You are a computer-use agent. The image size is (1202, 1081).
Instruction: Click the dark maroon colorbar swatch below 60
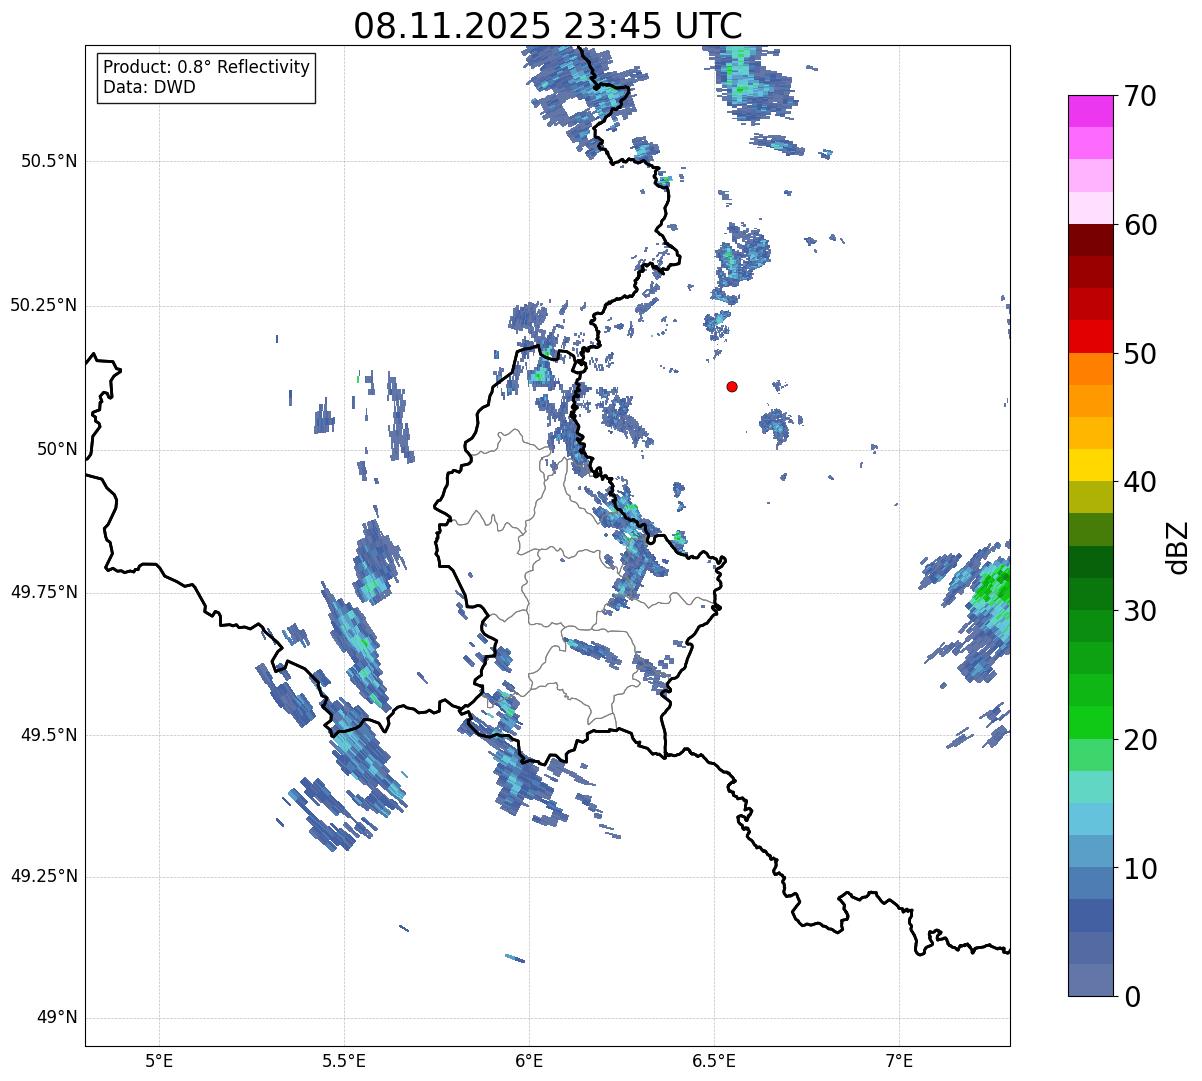tap(1090, 240)
